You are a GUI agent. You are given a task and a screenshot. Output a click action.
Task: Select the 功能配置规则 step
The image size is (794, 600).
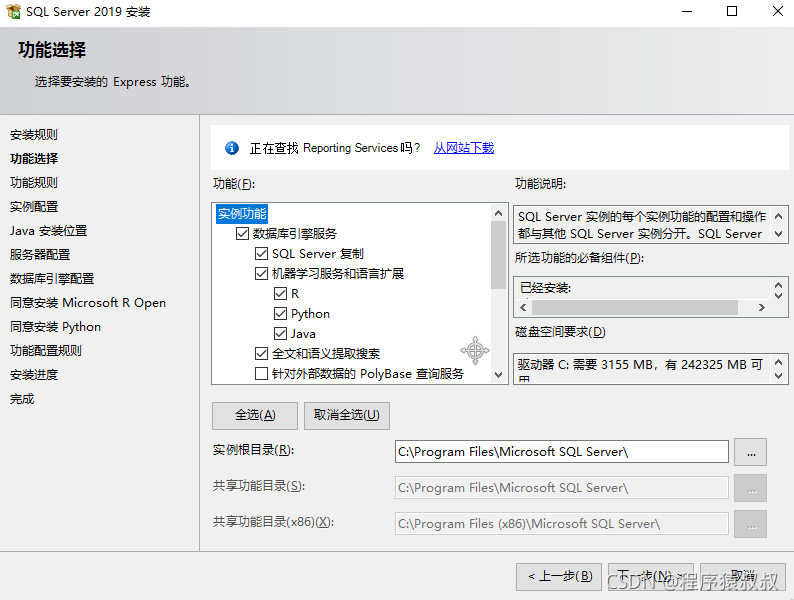(46, 350)
